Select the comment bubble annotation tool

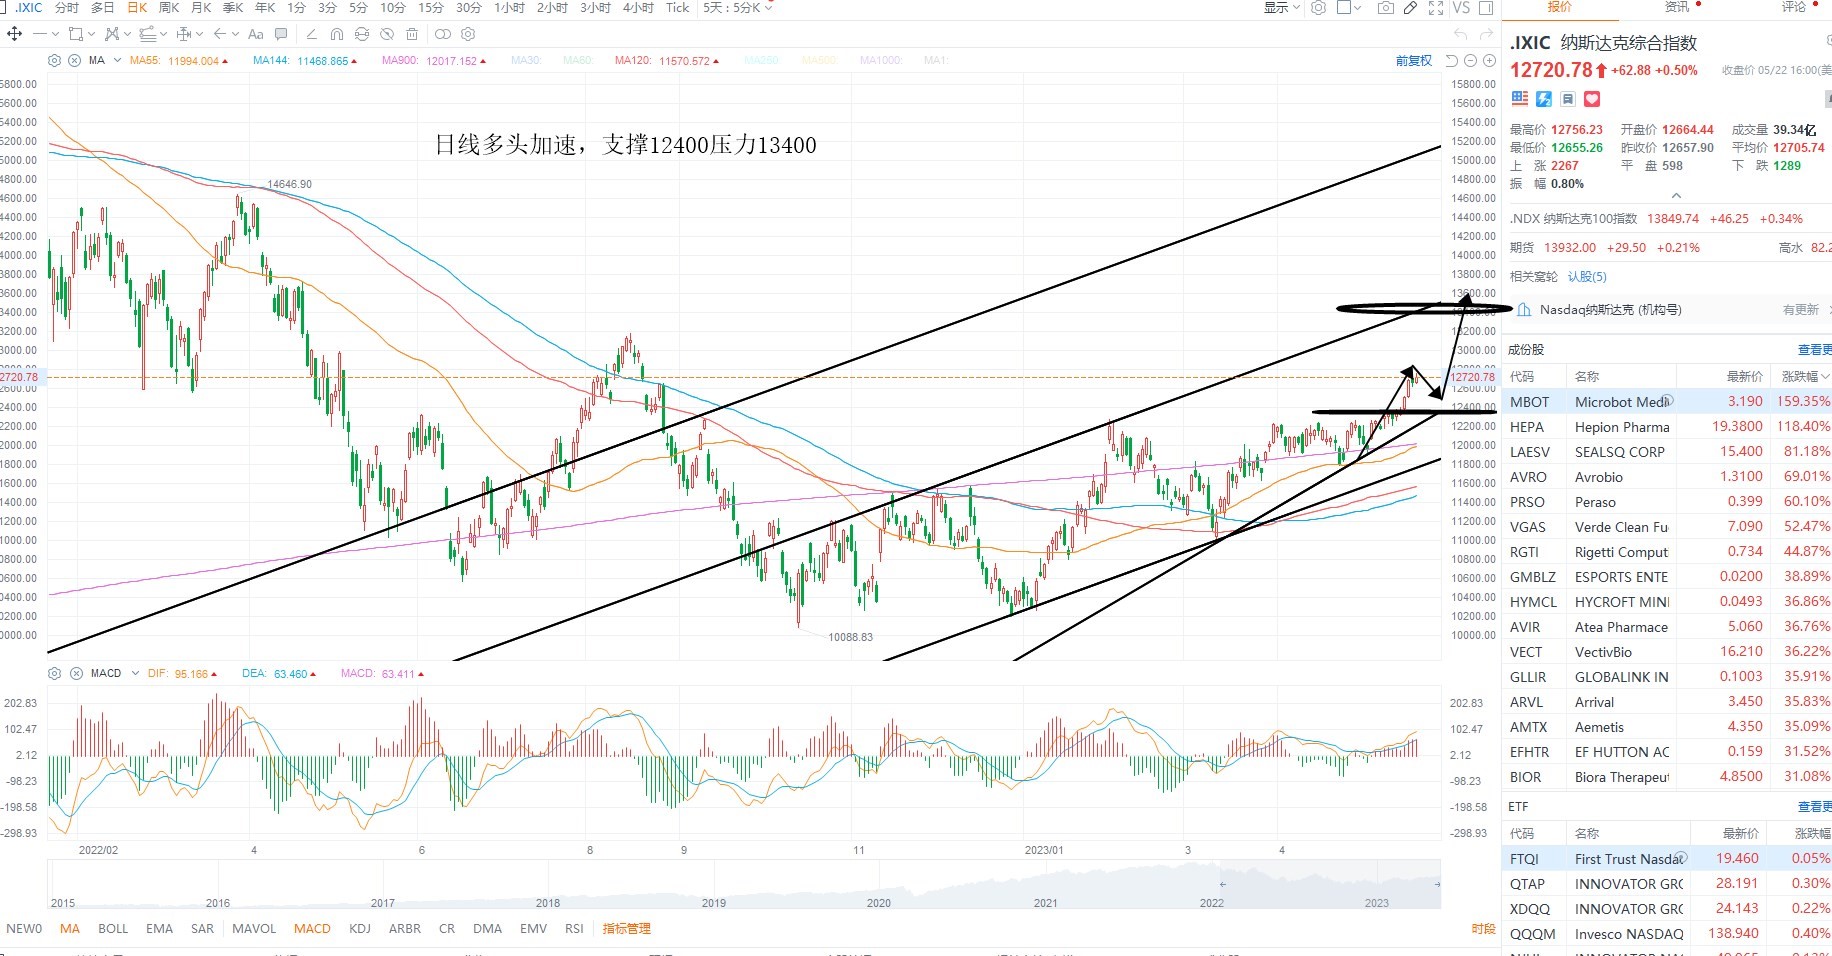coord(281,34)
